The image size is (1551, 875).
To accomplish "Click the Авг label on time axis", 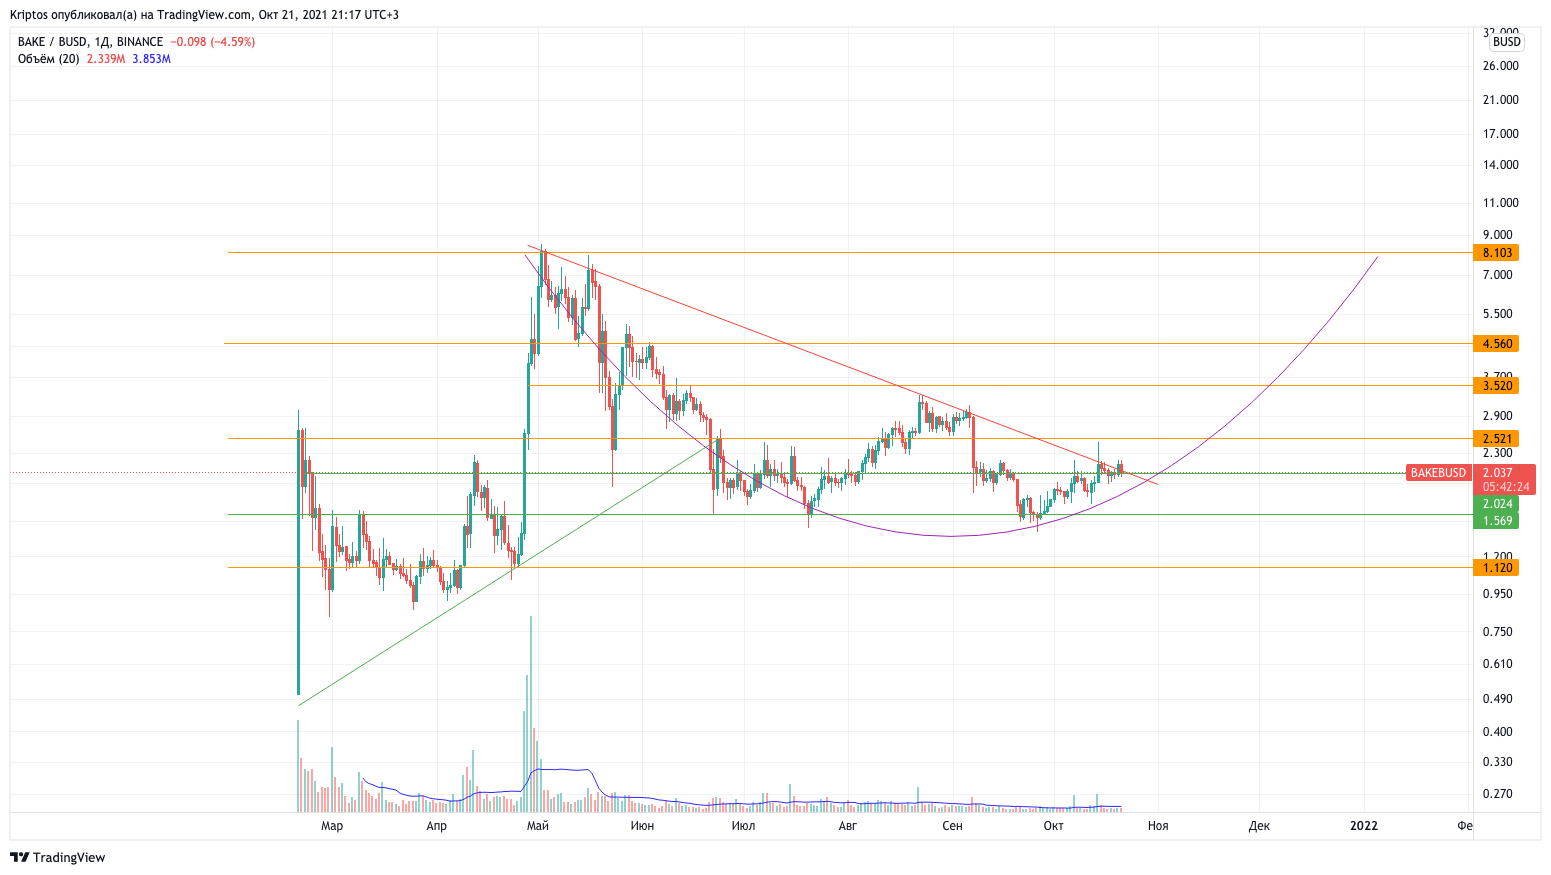I will (x=848, y=826).
